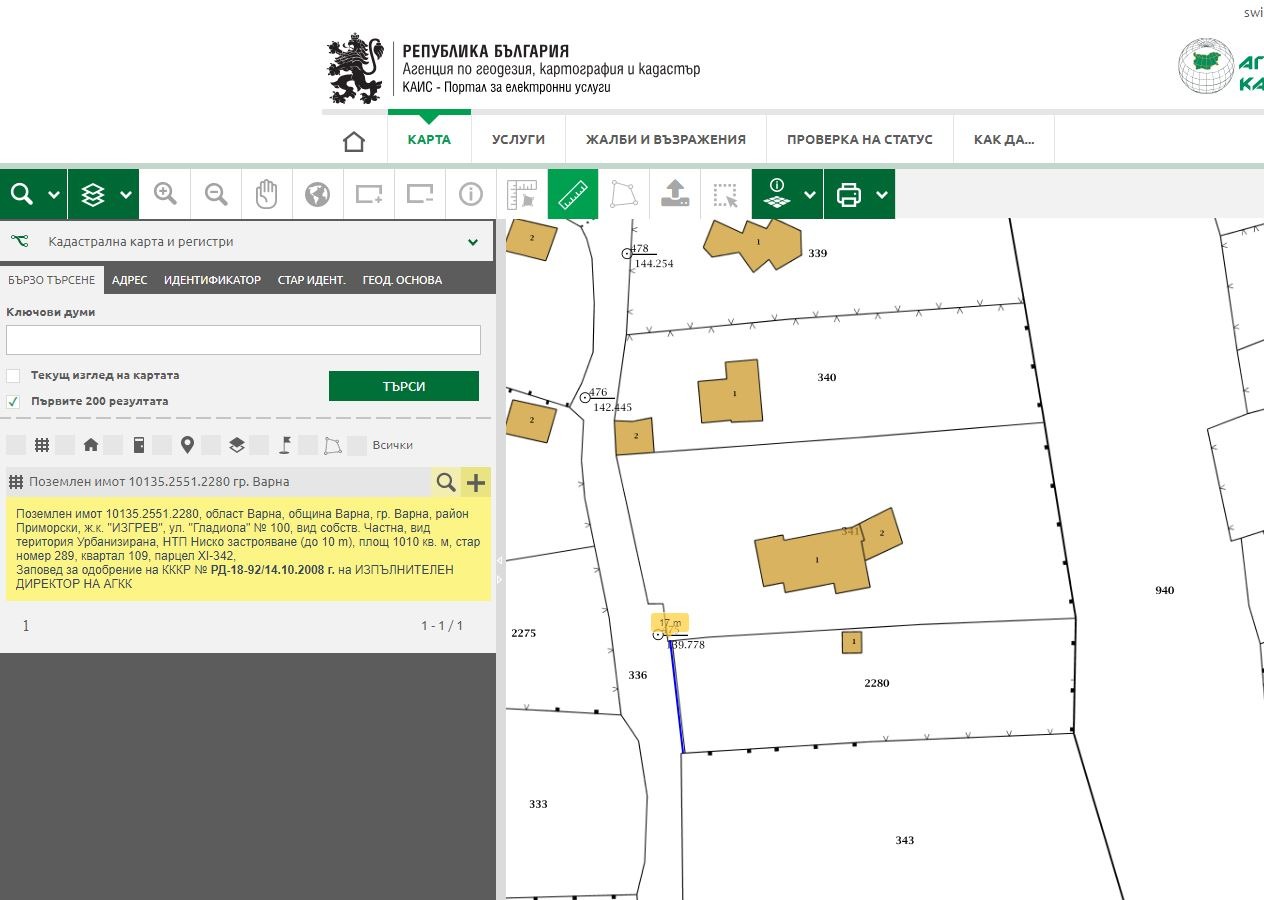Click the 'Ключови думи' input field
Screen dimensions: 1264x900
click(243, 340)
